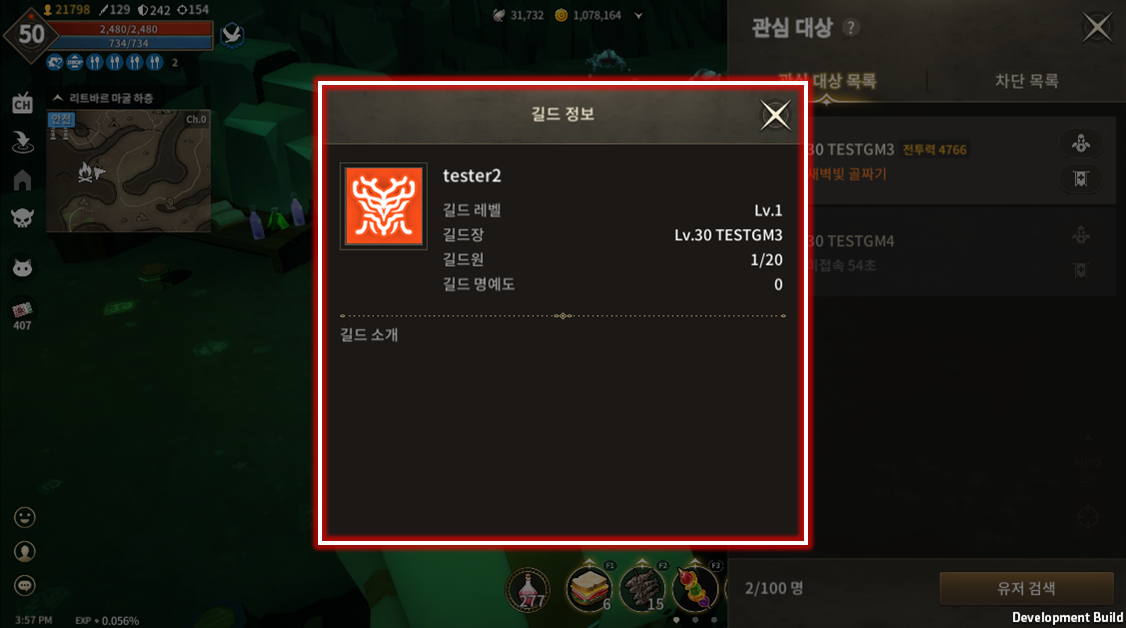The image size is (1126, 628).
Task: Select the cat pet icon in sidebar
Action: 22,268
